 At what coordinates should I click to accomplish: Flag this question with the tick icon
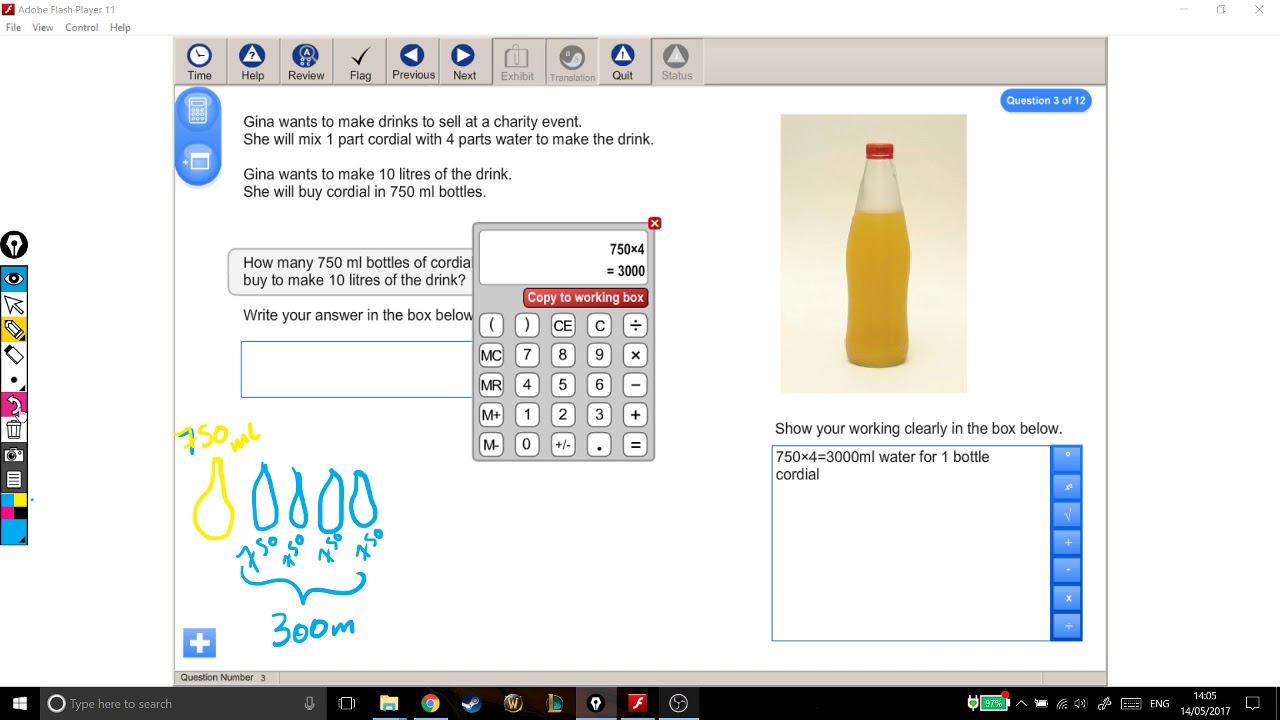[x=360, y=62]
